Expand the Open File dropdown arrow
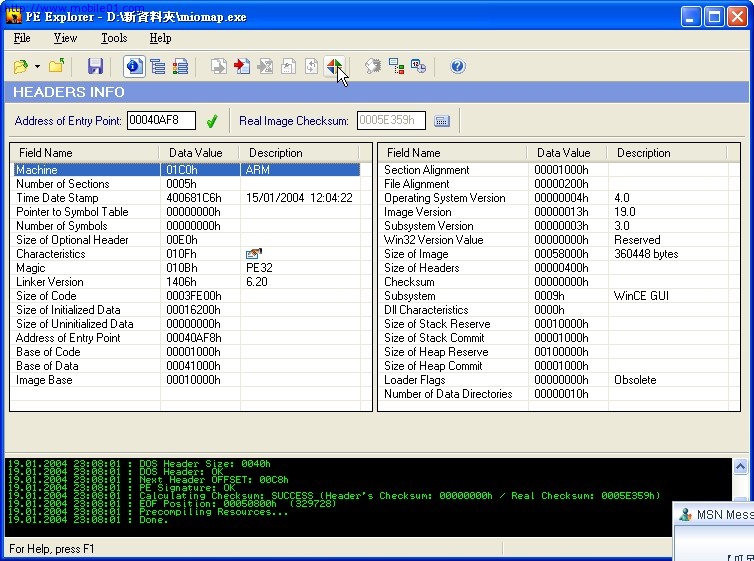The image size is (754, 561). point(37,66)
